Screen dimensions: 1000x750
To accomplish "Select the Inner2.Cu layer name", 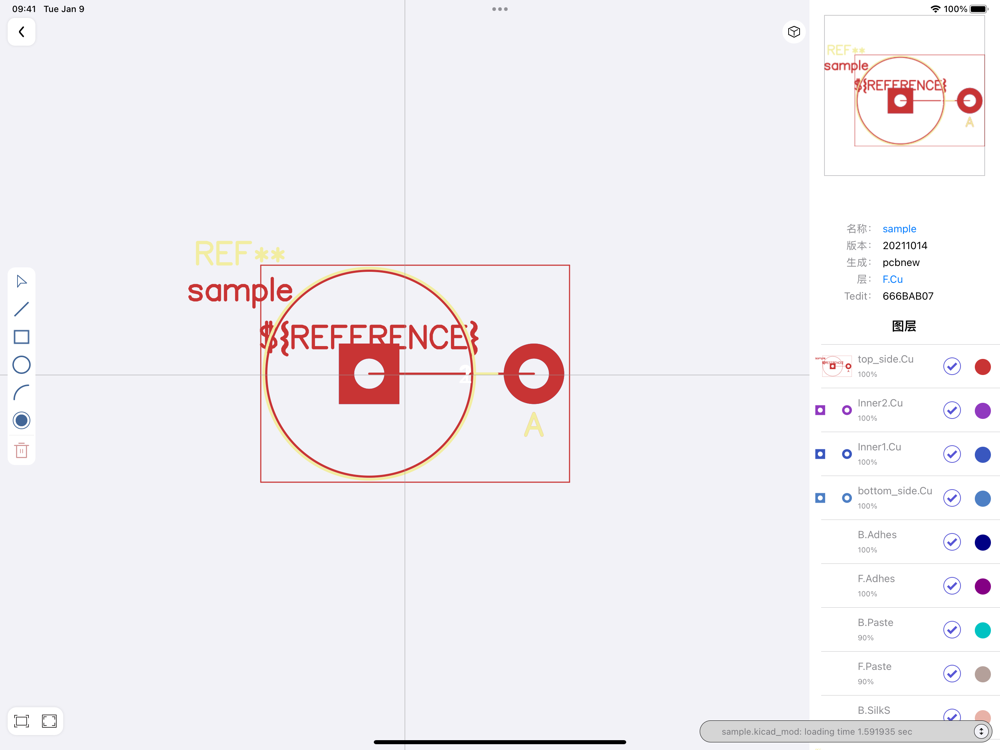I will click(x=880, y=403).
